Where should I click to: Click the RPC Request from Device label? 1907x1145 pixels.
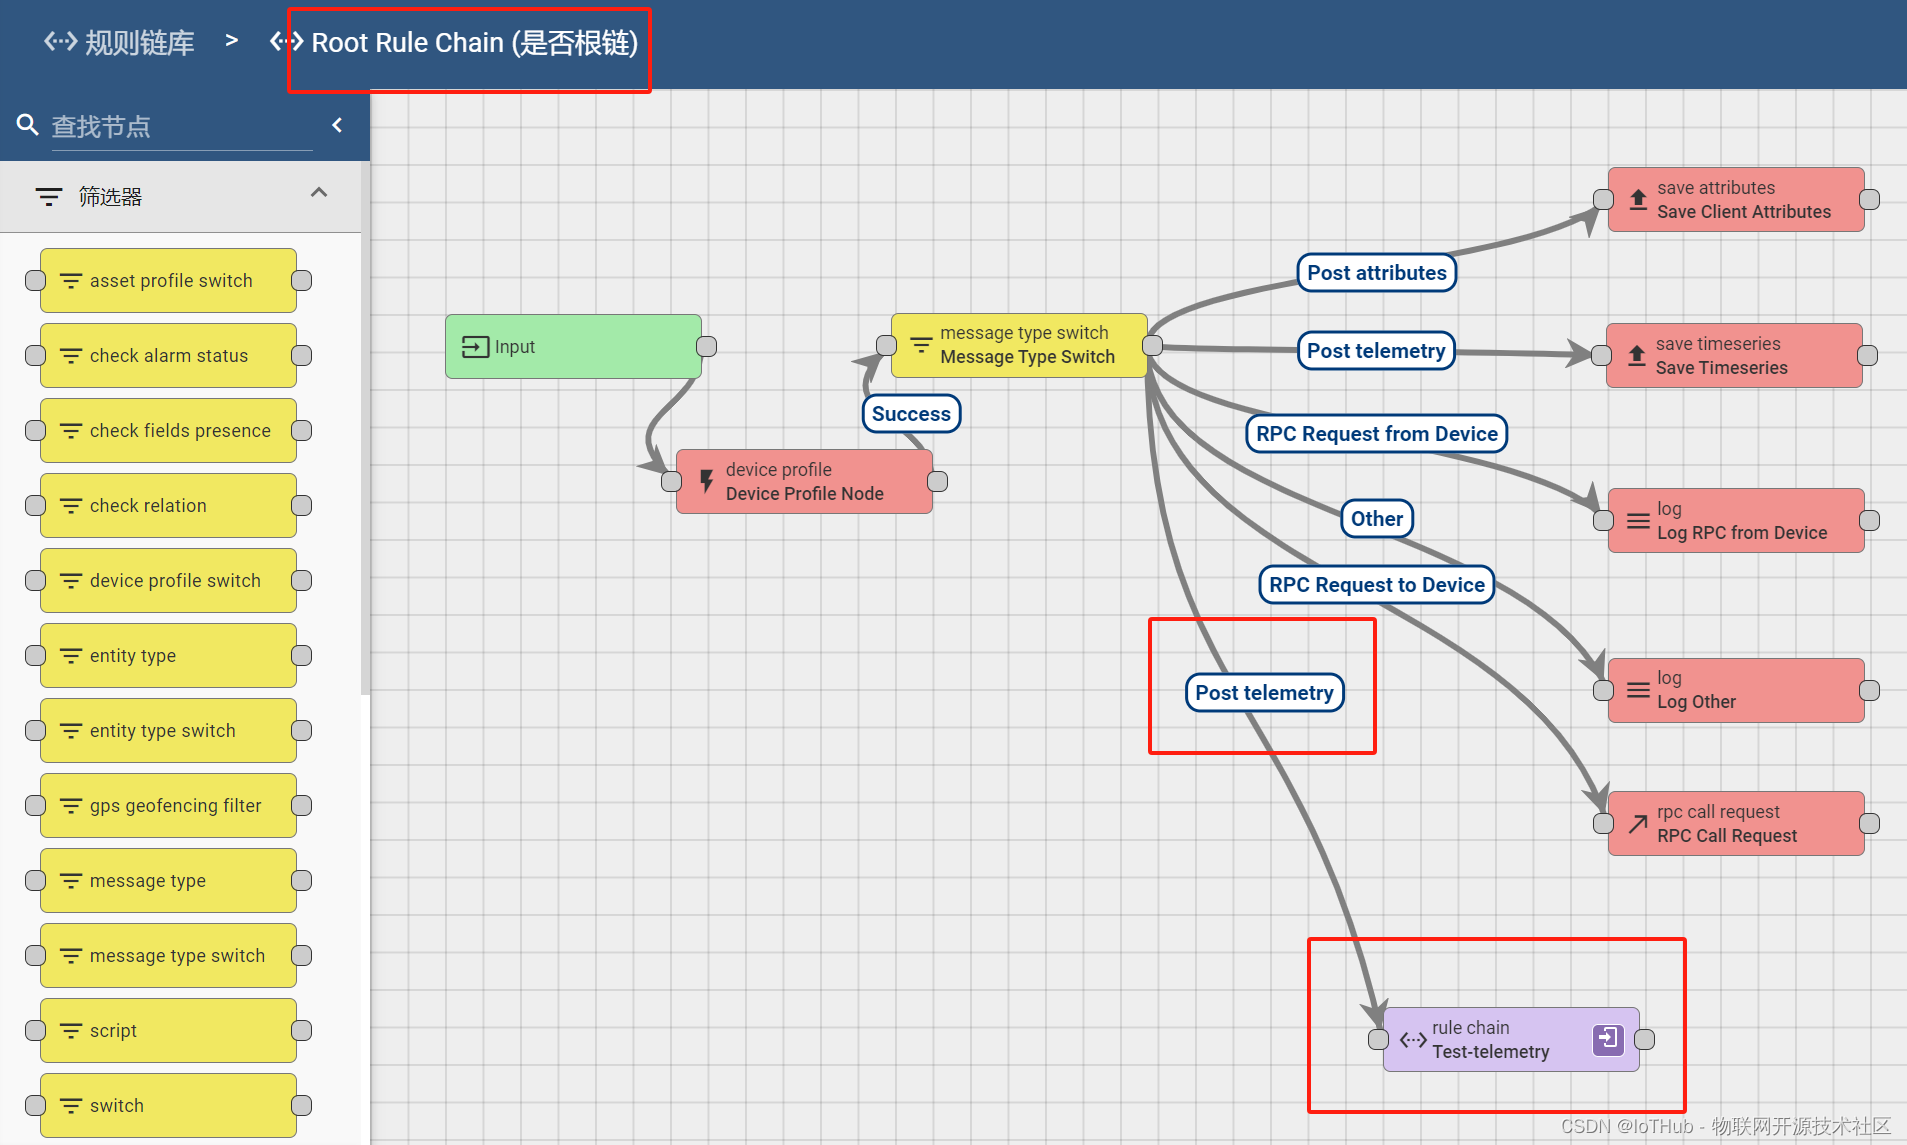pos(1377,434)
